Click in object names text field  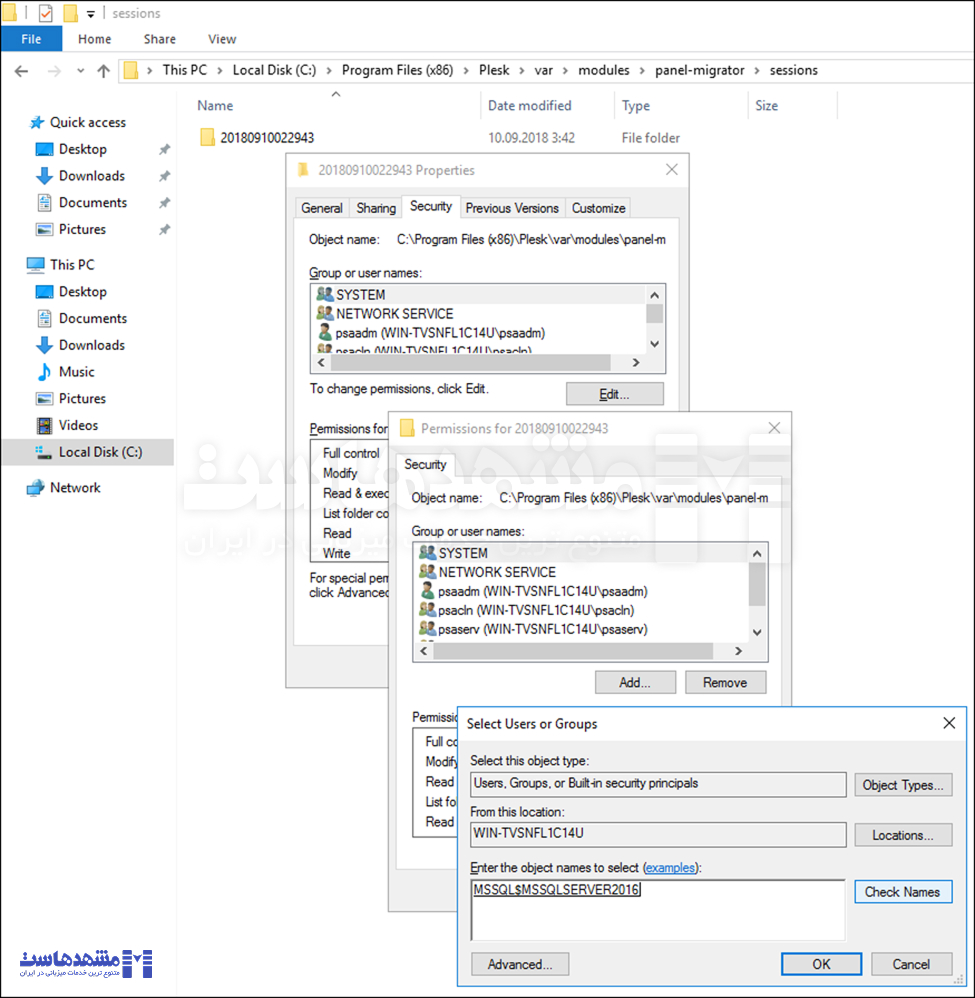click(658, 910)
